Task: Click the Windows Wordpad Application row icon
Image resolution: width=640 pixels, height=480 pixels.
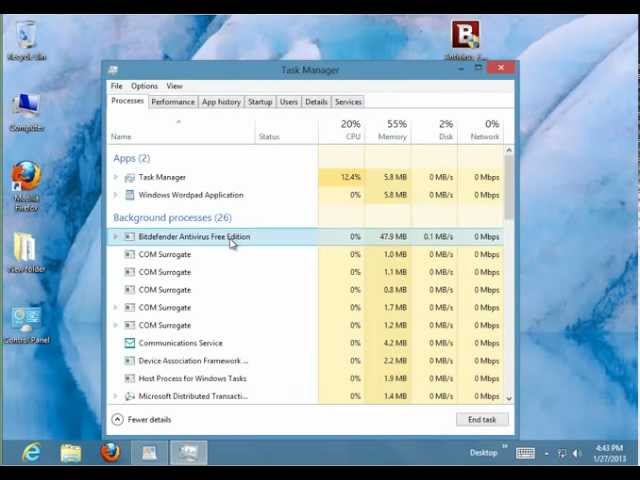Action: point(129,195)
